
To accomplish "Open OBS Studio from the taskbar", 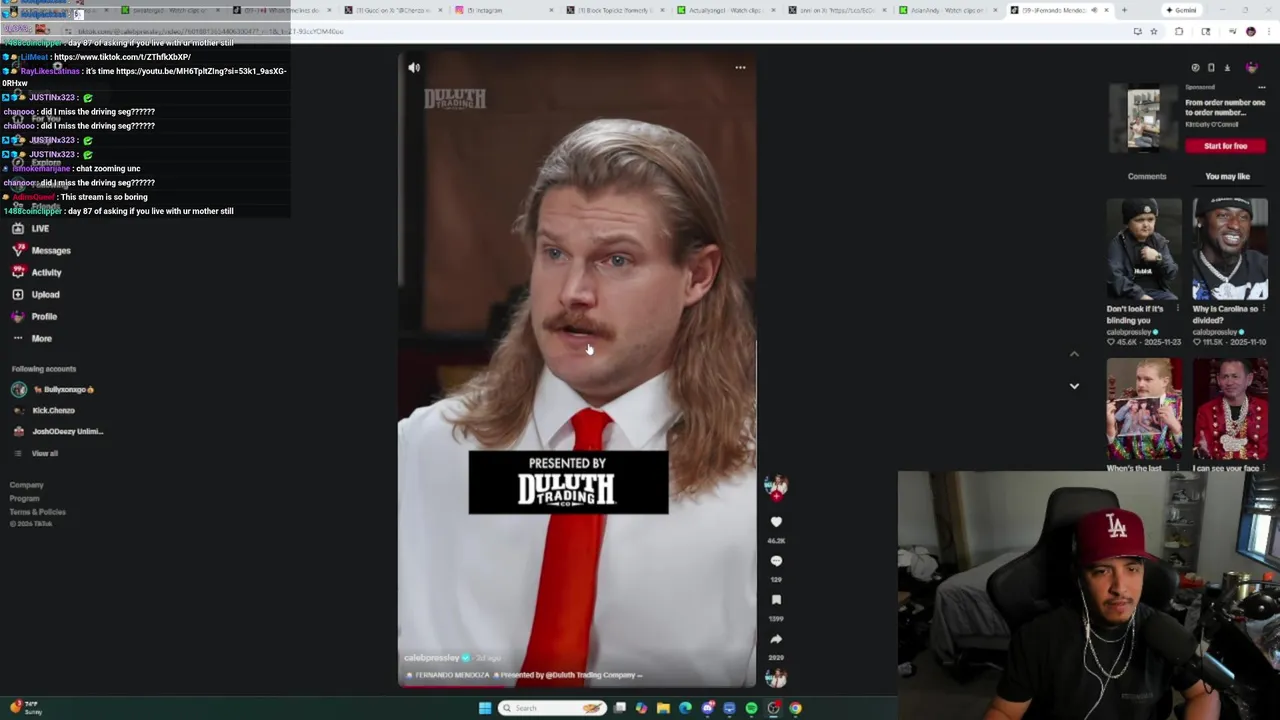I will click(773, 708).
